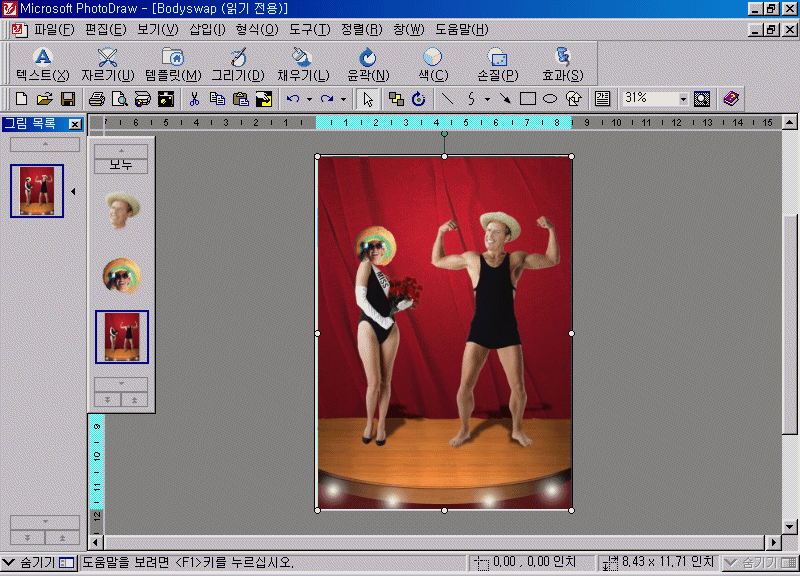The height and width of the screenshot is (576, 800).
Task: Open the 효과 (Effects) tool
Action: tap(562, 65)
